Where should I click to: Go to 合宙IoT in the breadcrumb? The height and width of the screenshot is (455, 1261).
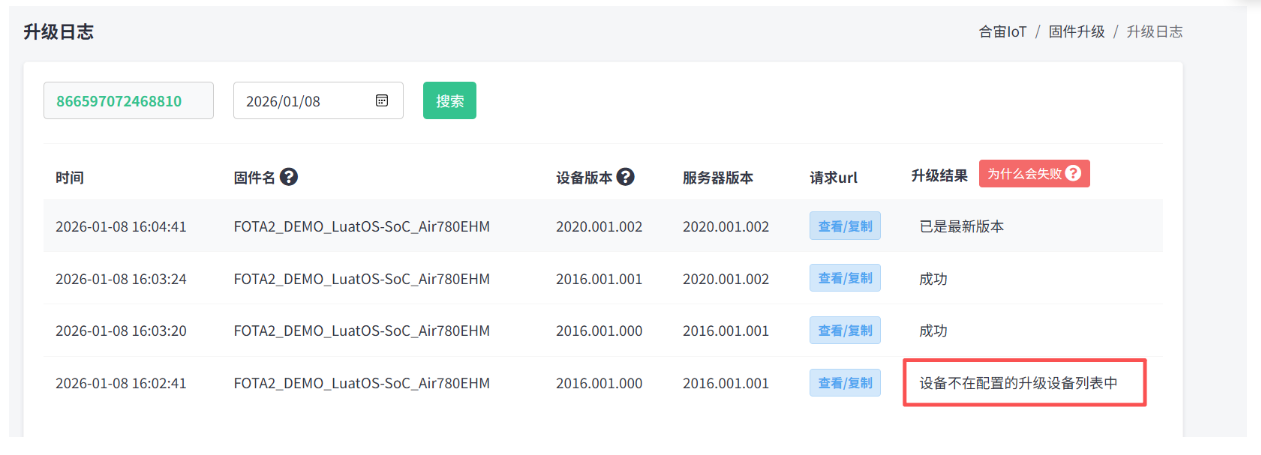[x=1002, y=32]
